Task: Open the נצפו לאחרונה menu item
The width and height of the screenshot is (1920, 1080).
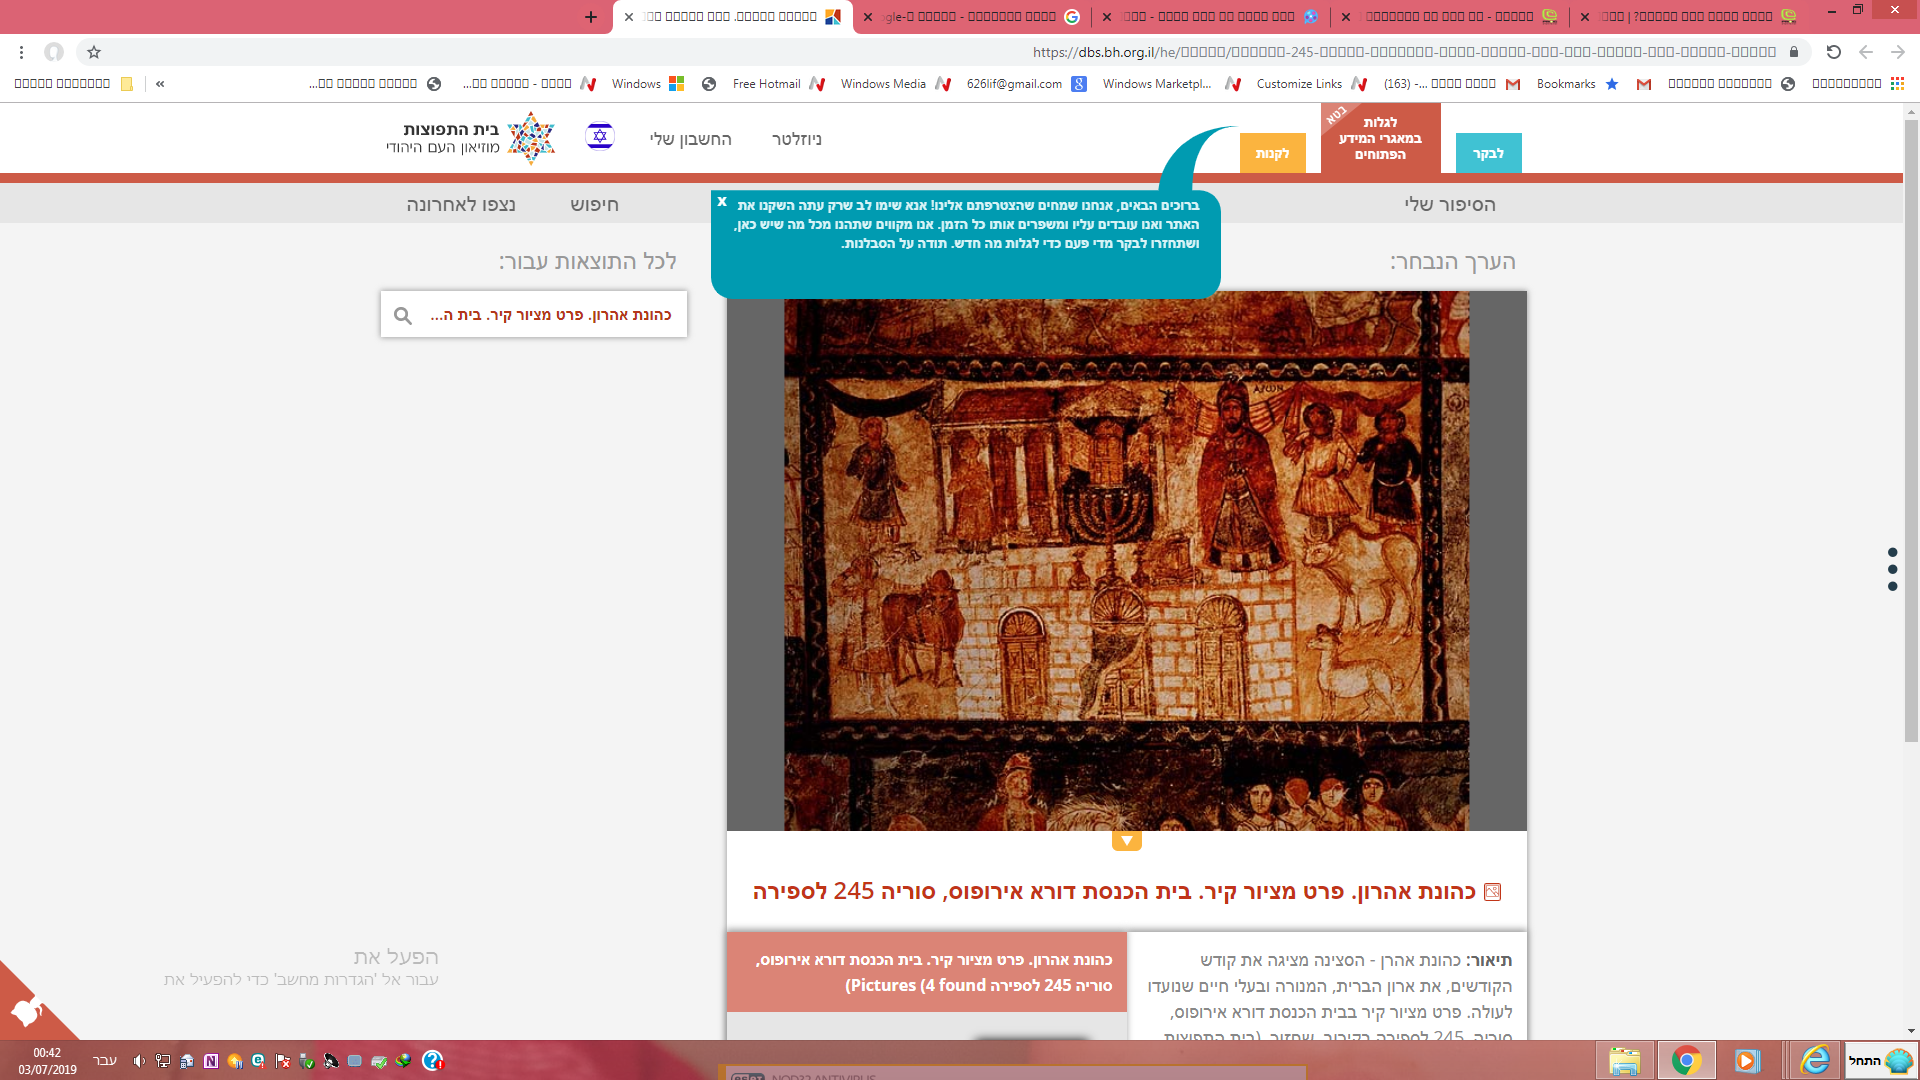Action: tap(461, 204)
